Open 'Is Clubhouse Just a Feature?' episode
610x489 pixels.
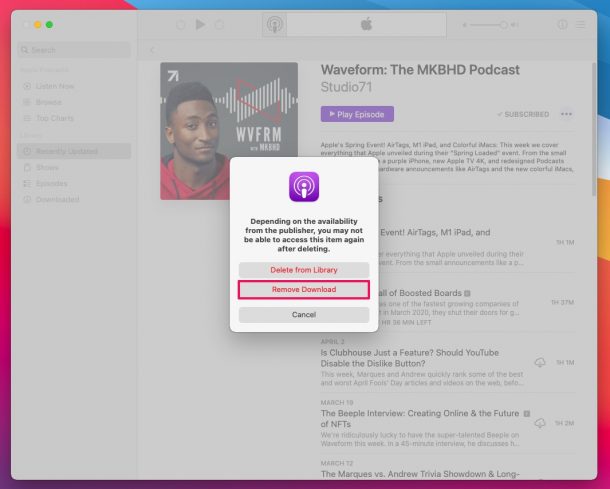[410, 358]
